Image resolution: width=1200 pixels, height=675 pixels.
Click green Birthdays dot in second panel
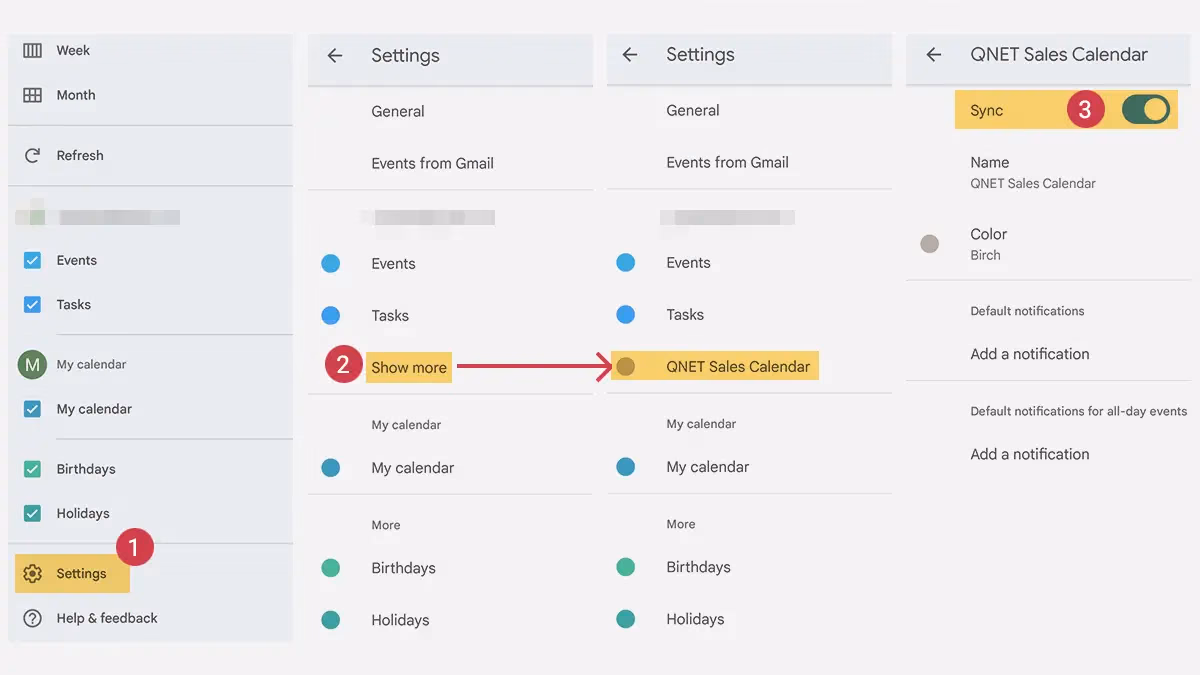click(330, 568)
